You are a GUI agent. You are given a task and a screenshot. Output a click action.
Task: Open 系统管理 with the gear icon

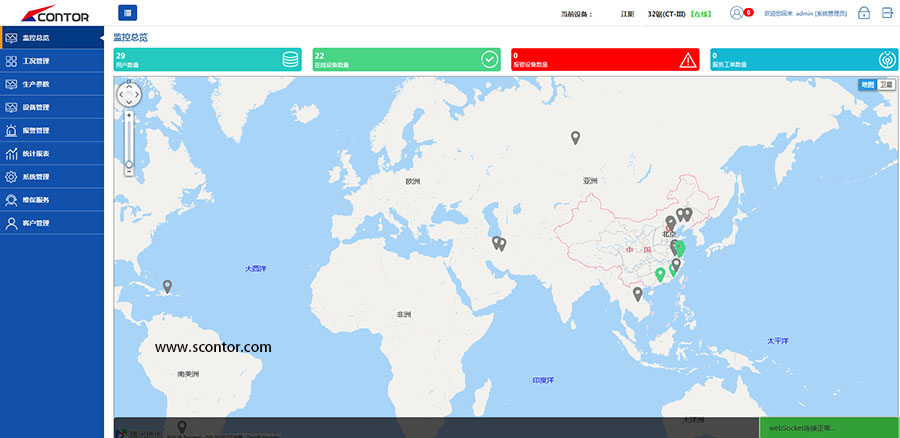[52, 177]
